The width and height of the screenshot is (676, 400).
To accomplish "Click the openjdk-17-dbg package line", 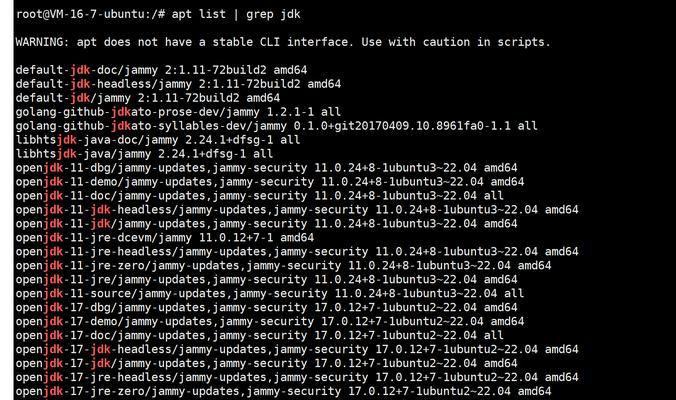I will pos(266,307).
